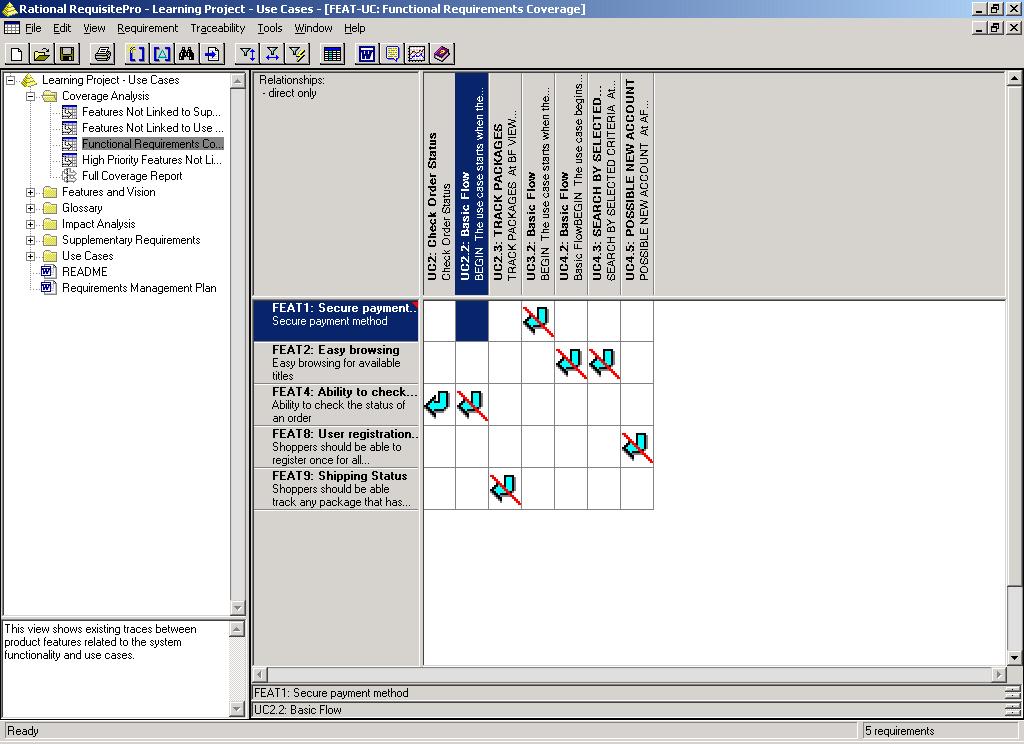Expand the Features and Vision folder
This screenshot has height=744, width=1024.
click(30, 192)
